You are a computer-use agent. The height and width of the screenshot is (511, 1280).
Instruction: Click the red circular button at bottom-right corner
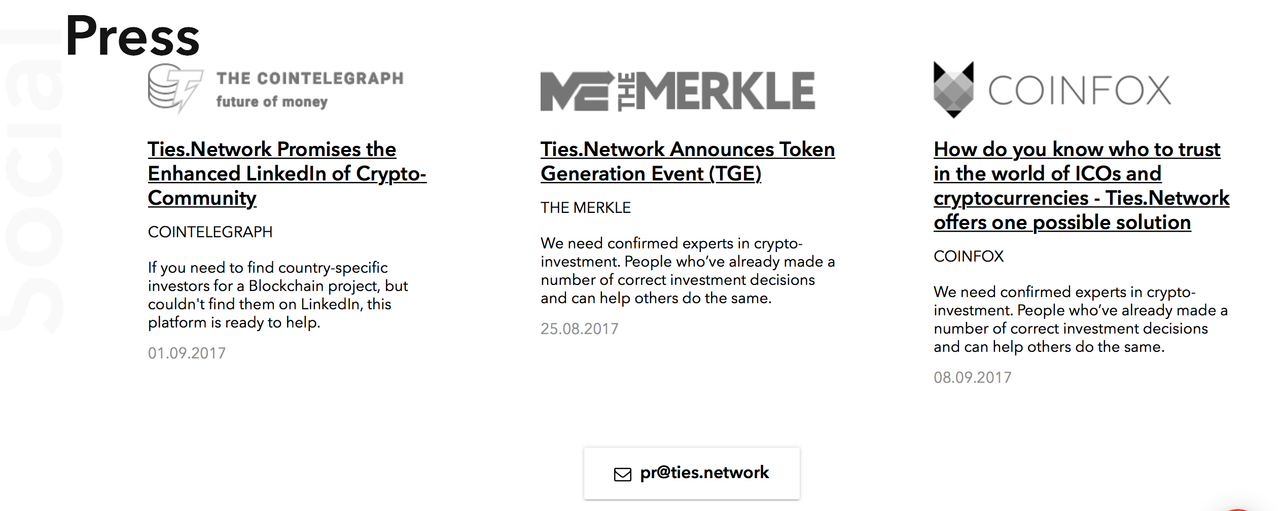[1238, 508]
